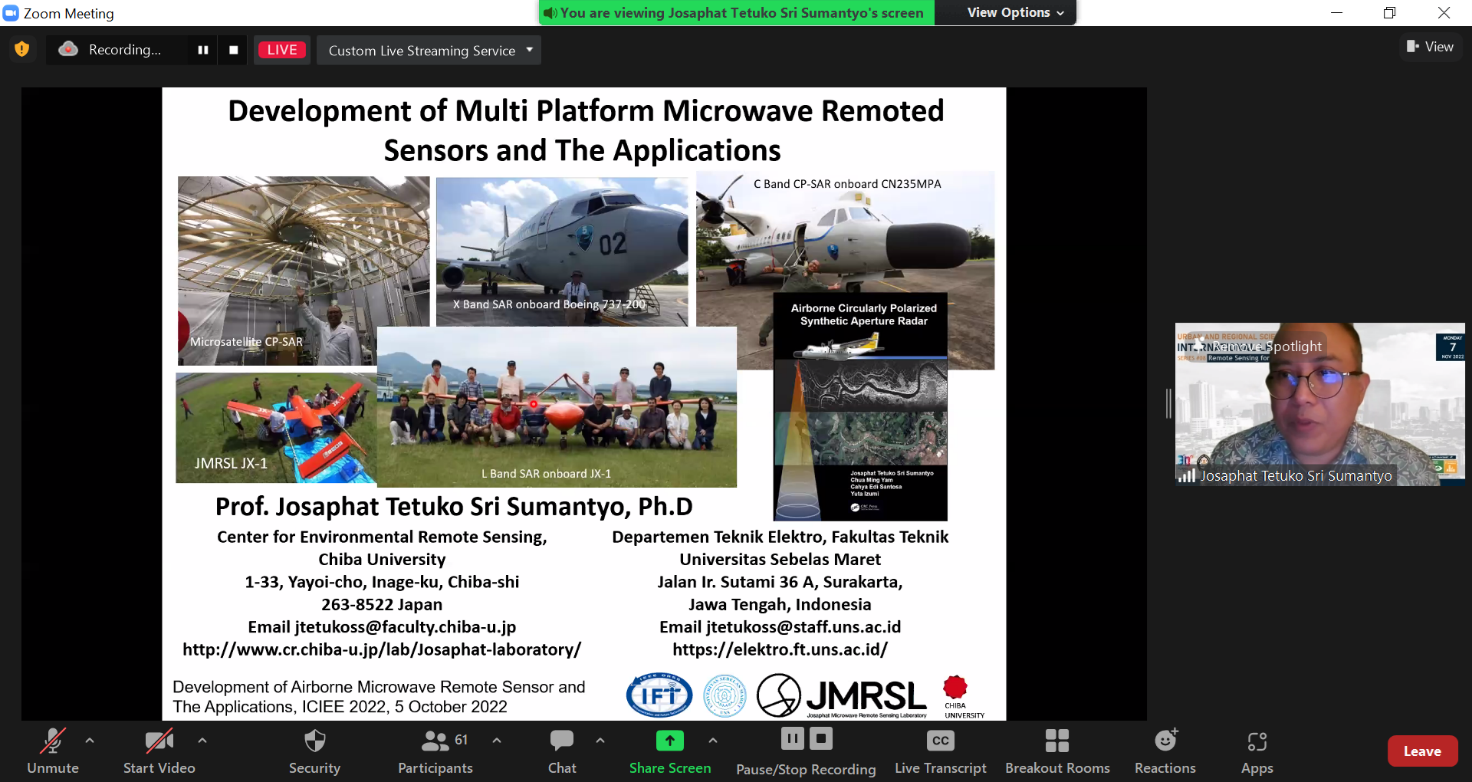Click the red Leave button
1472x782 pixels.
pos(1421,751)
